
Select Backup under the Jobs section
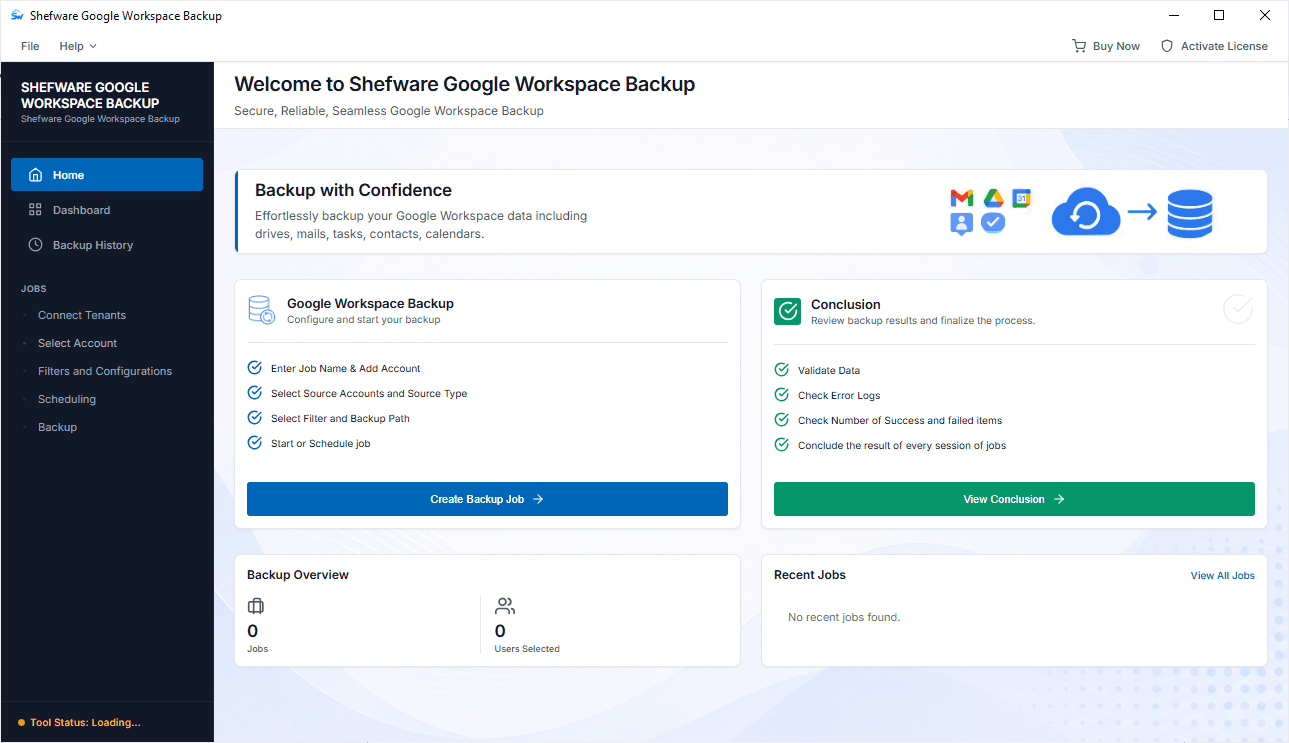click(57, 427)
